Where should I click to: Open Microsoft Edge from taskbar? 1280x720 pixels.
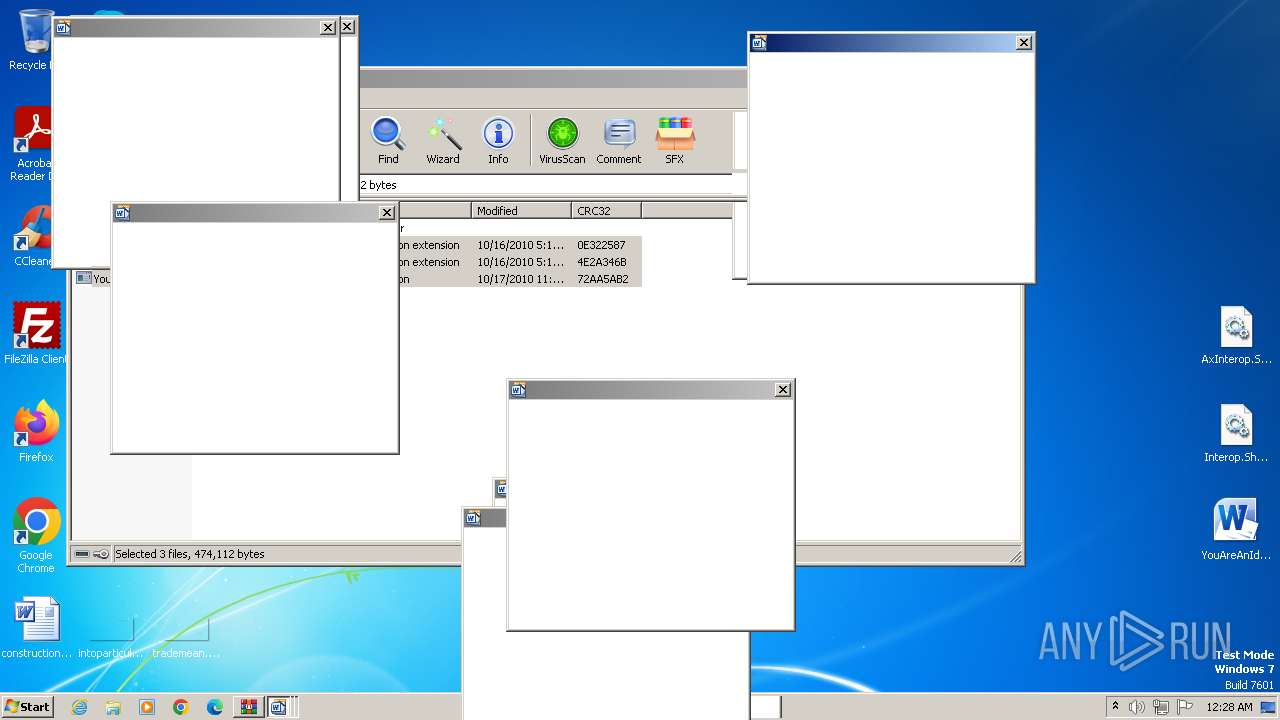coord(215,707)
